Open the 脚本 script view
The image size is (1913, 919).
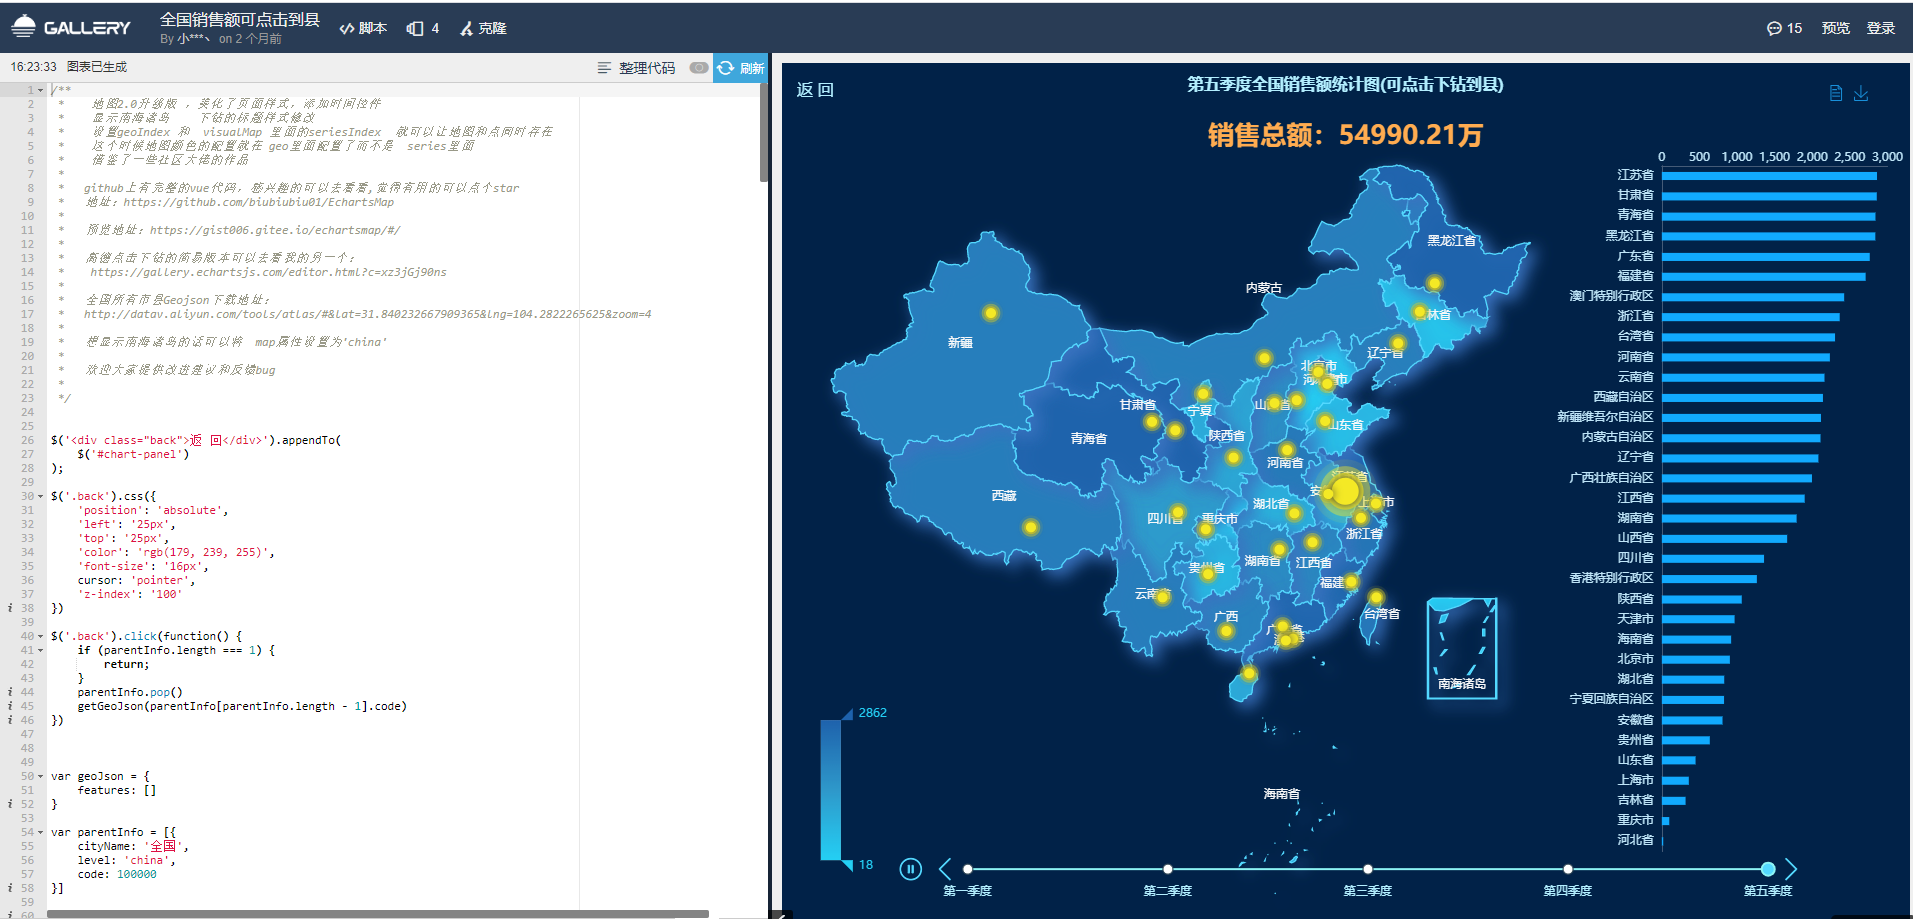pos(363,28)
